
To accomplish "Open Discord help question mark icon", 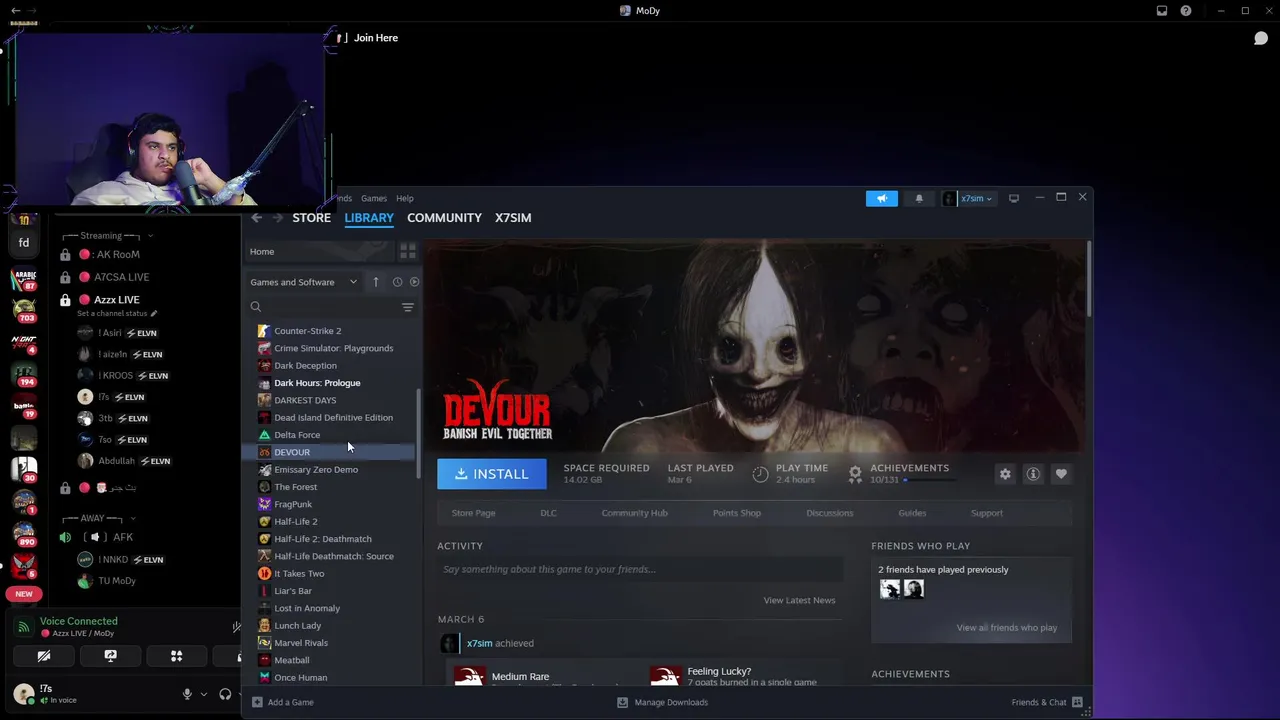I will [x=1186, y=11].
